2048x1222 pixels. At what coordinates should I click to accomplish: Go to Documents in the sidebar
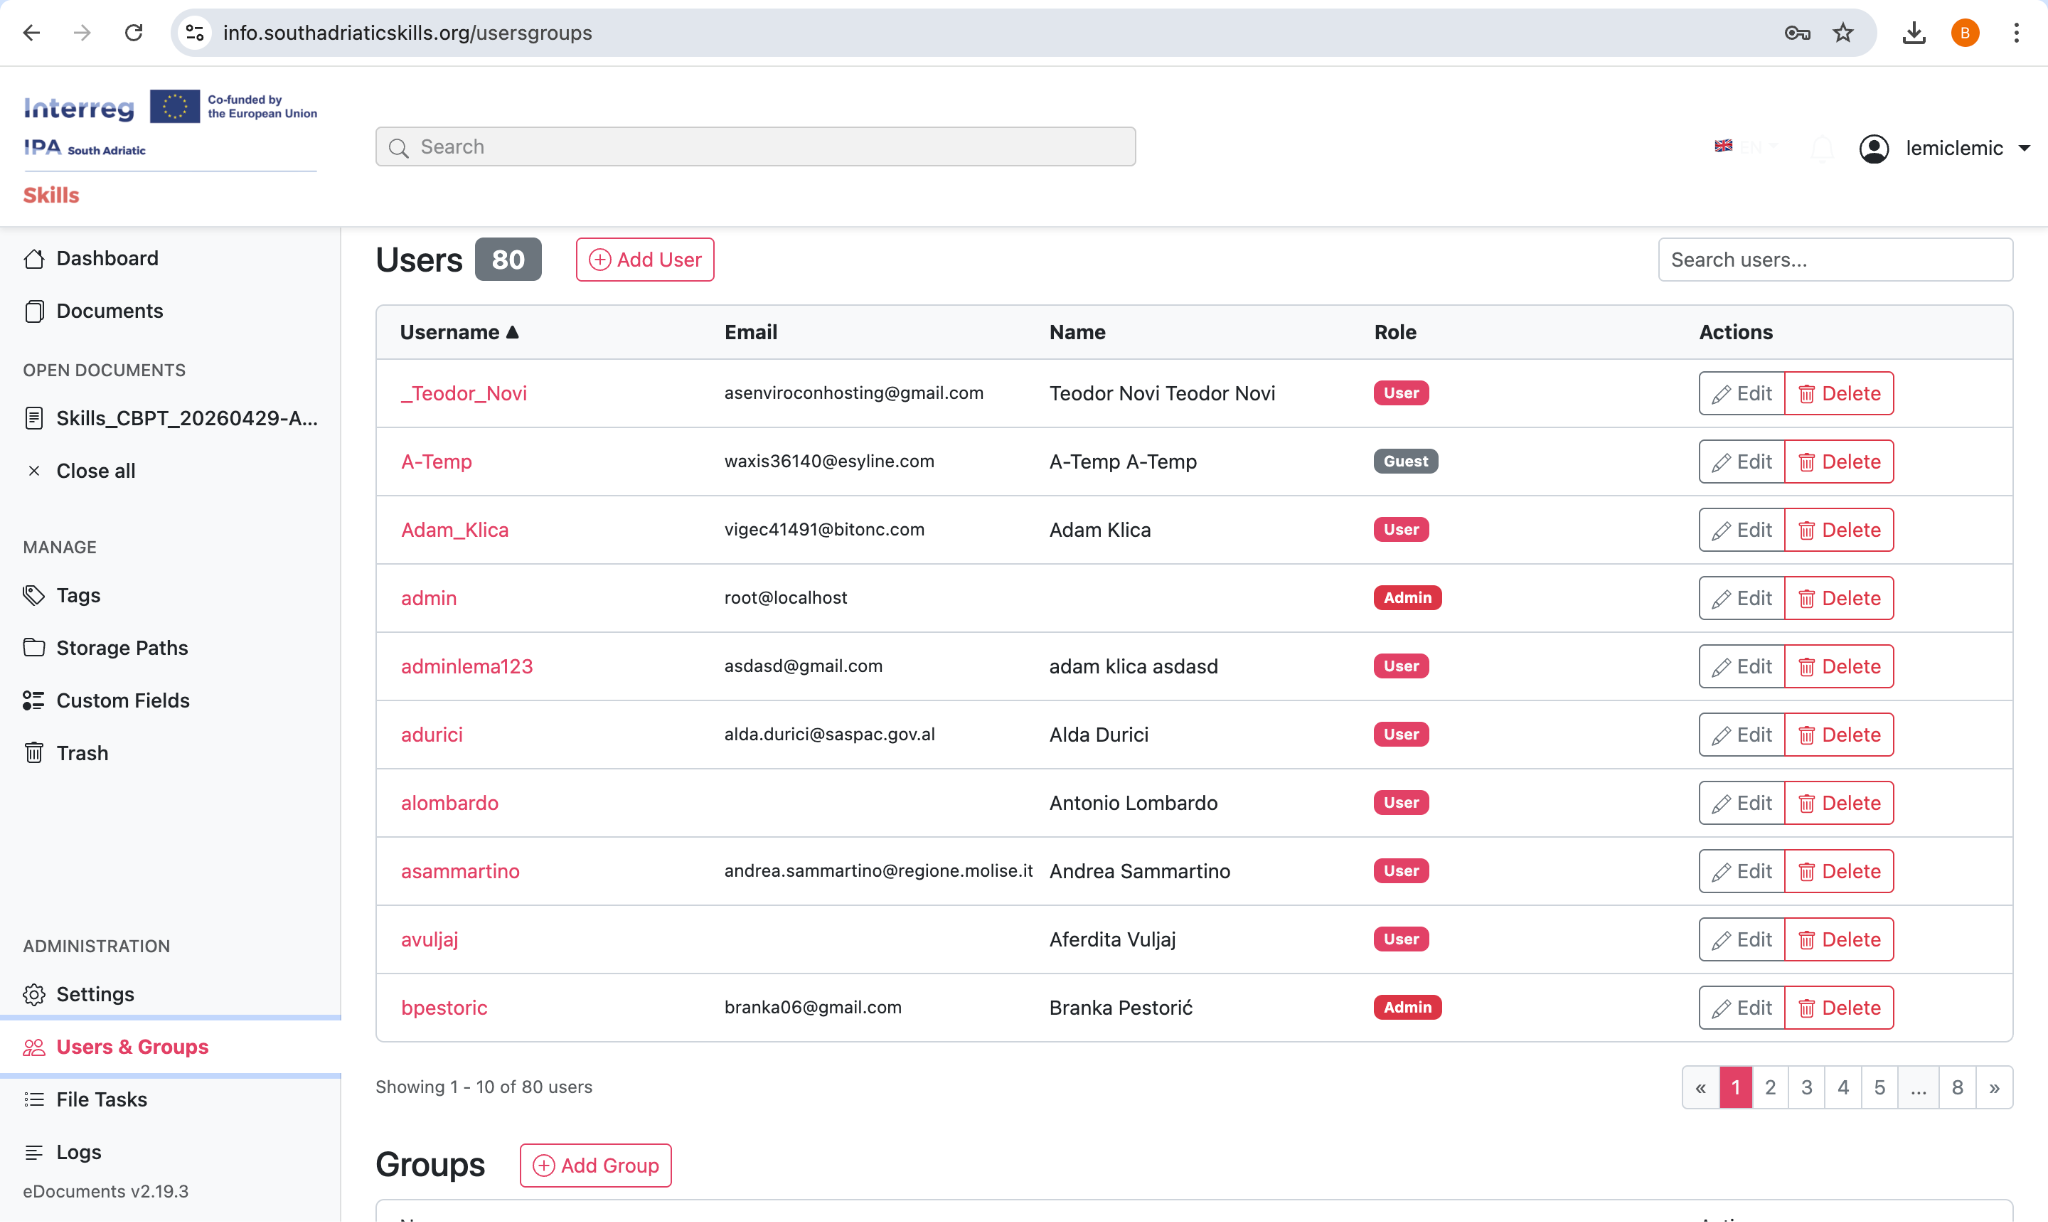pos(110,311)
